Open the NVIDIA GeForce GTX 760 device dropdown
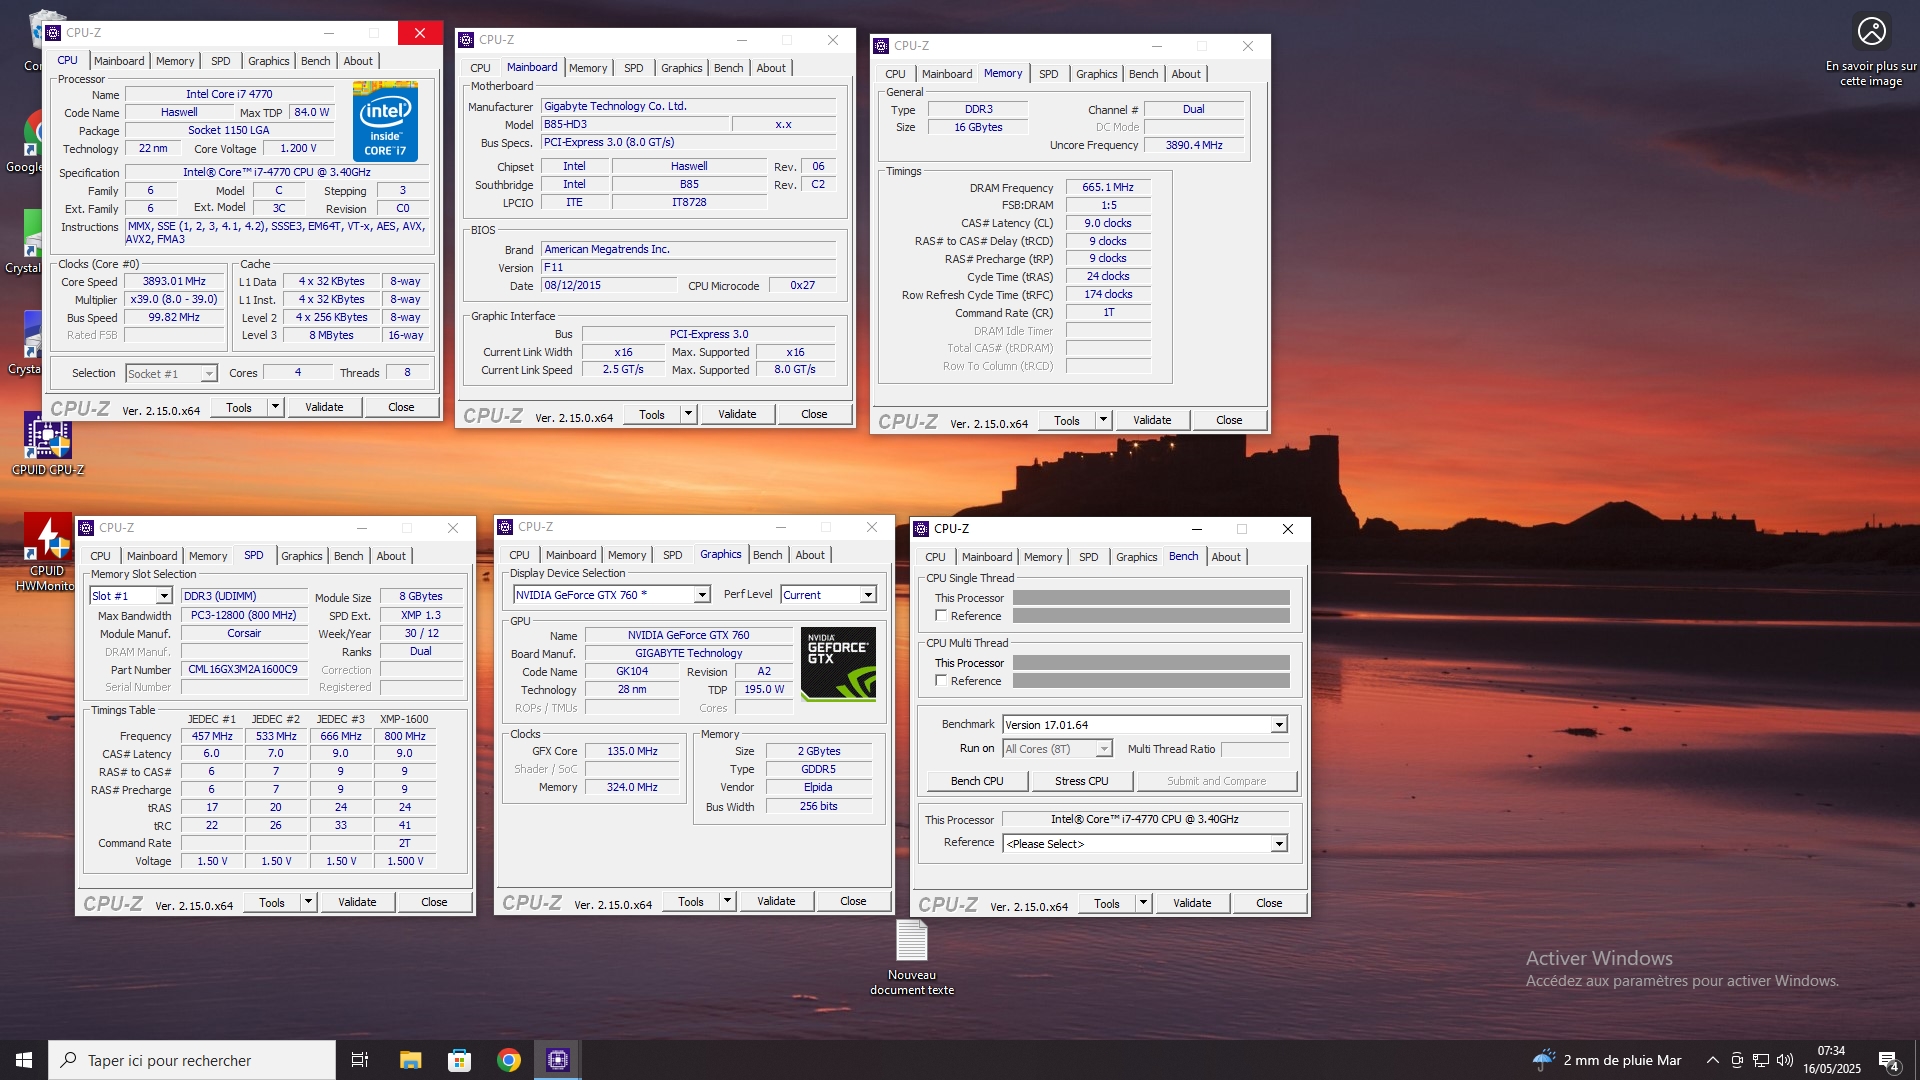The width and height of the screenshot is (1920, 1080). [x=702, y=595]
